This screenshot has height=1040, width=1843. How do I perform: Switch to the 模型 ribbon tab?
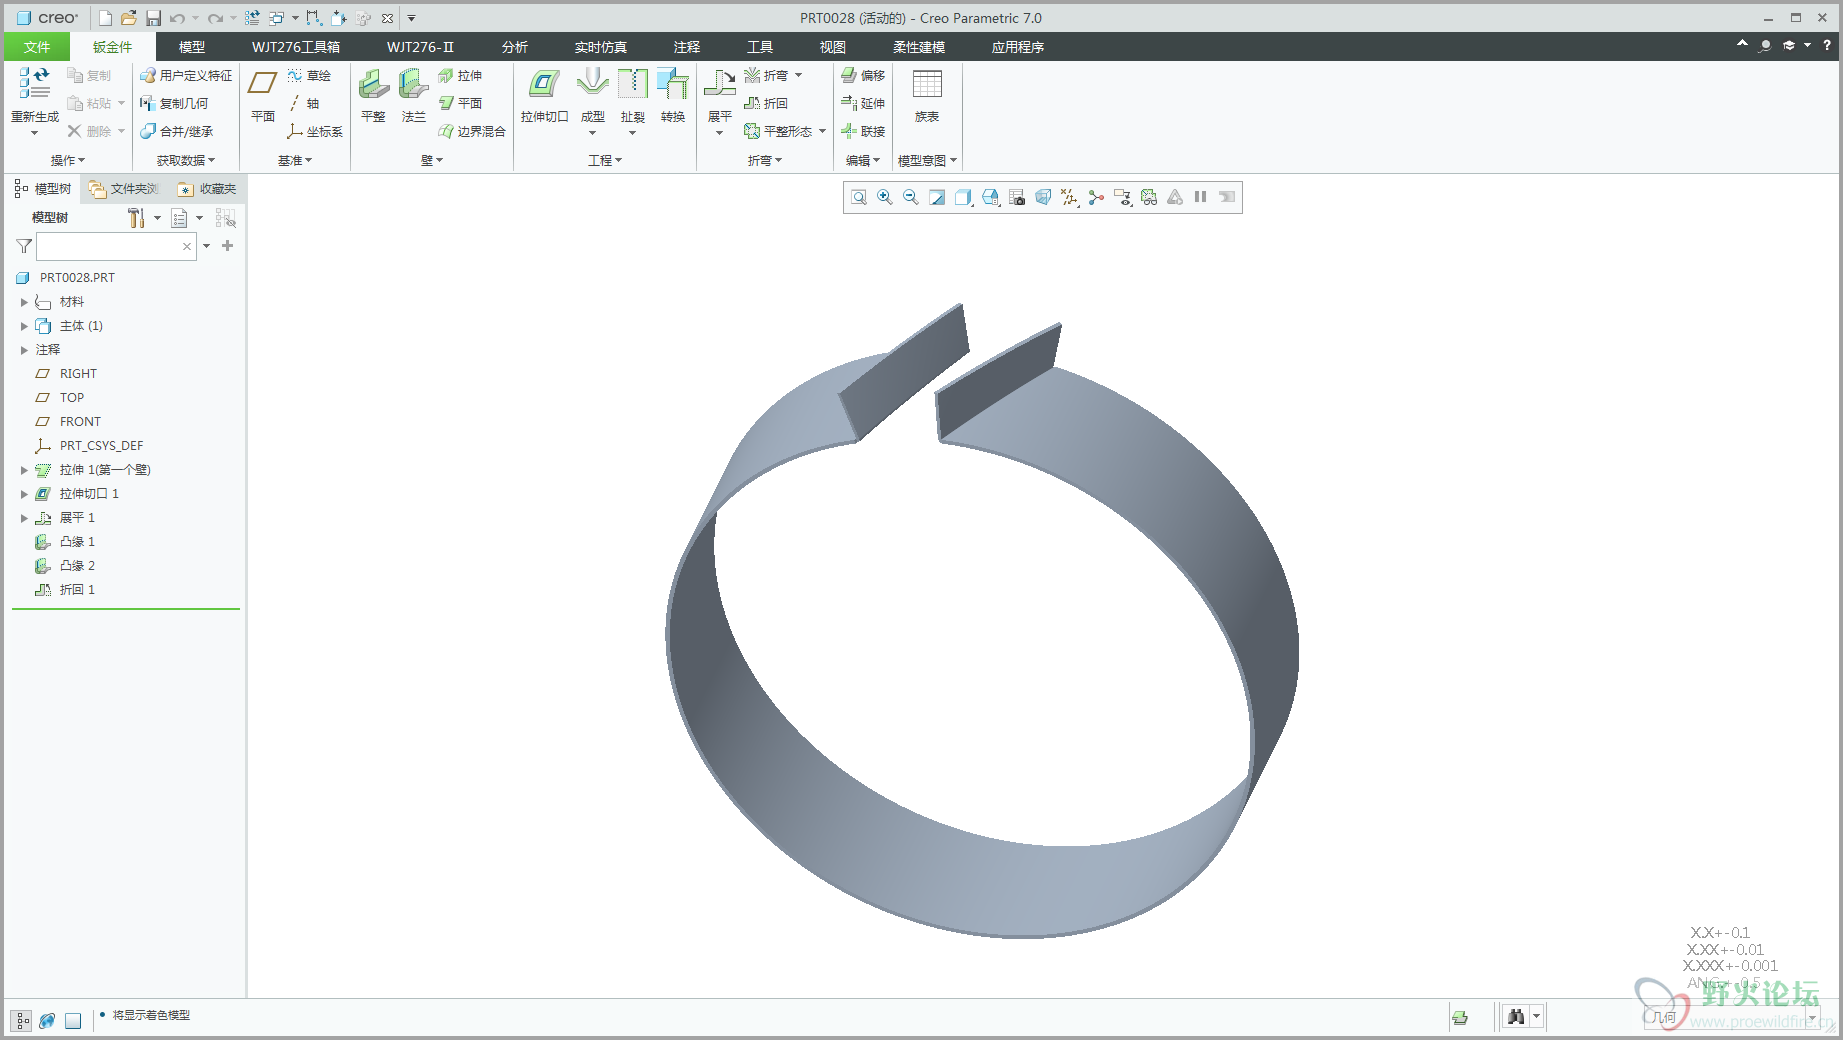coord(192,47)
